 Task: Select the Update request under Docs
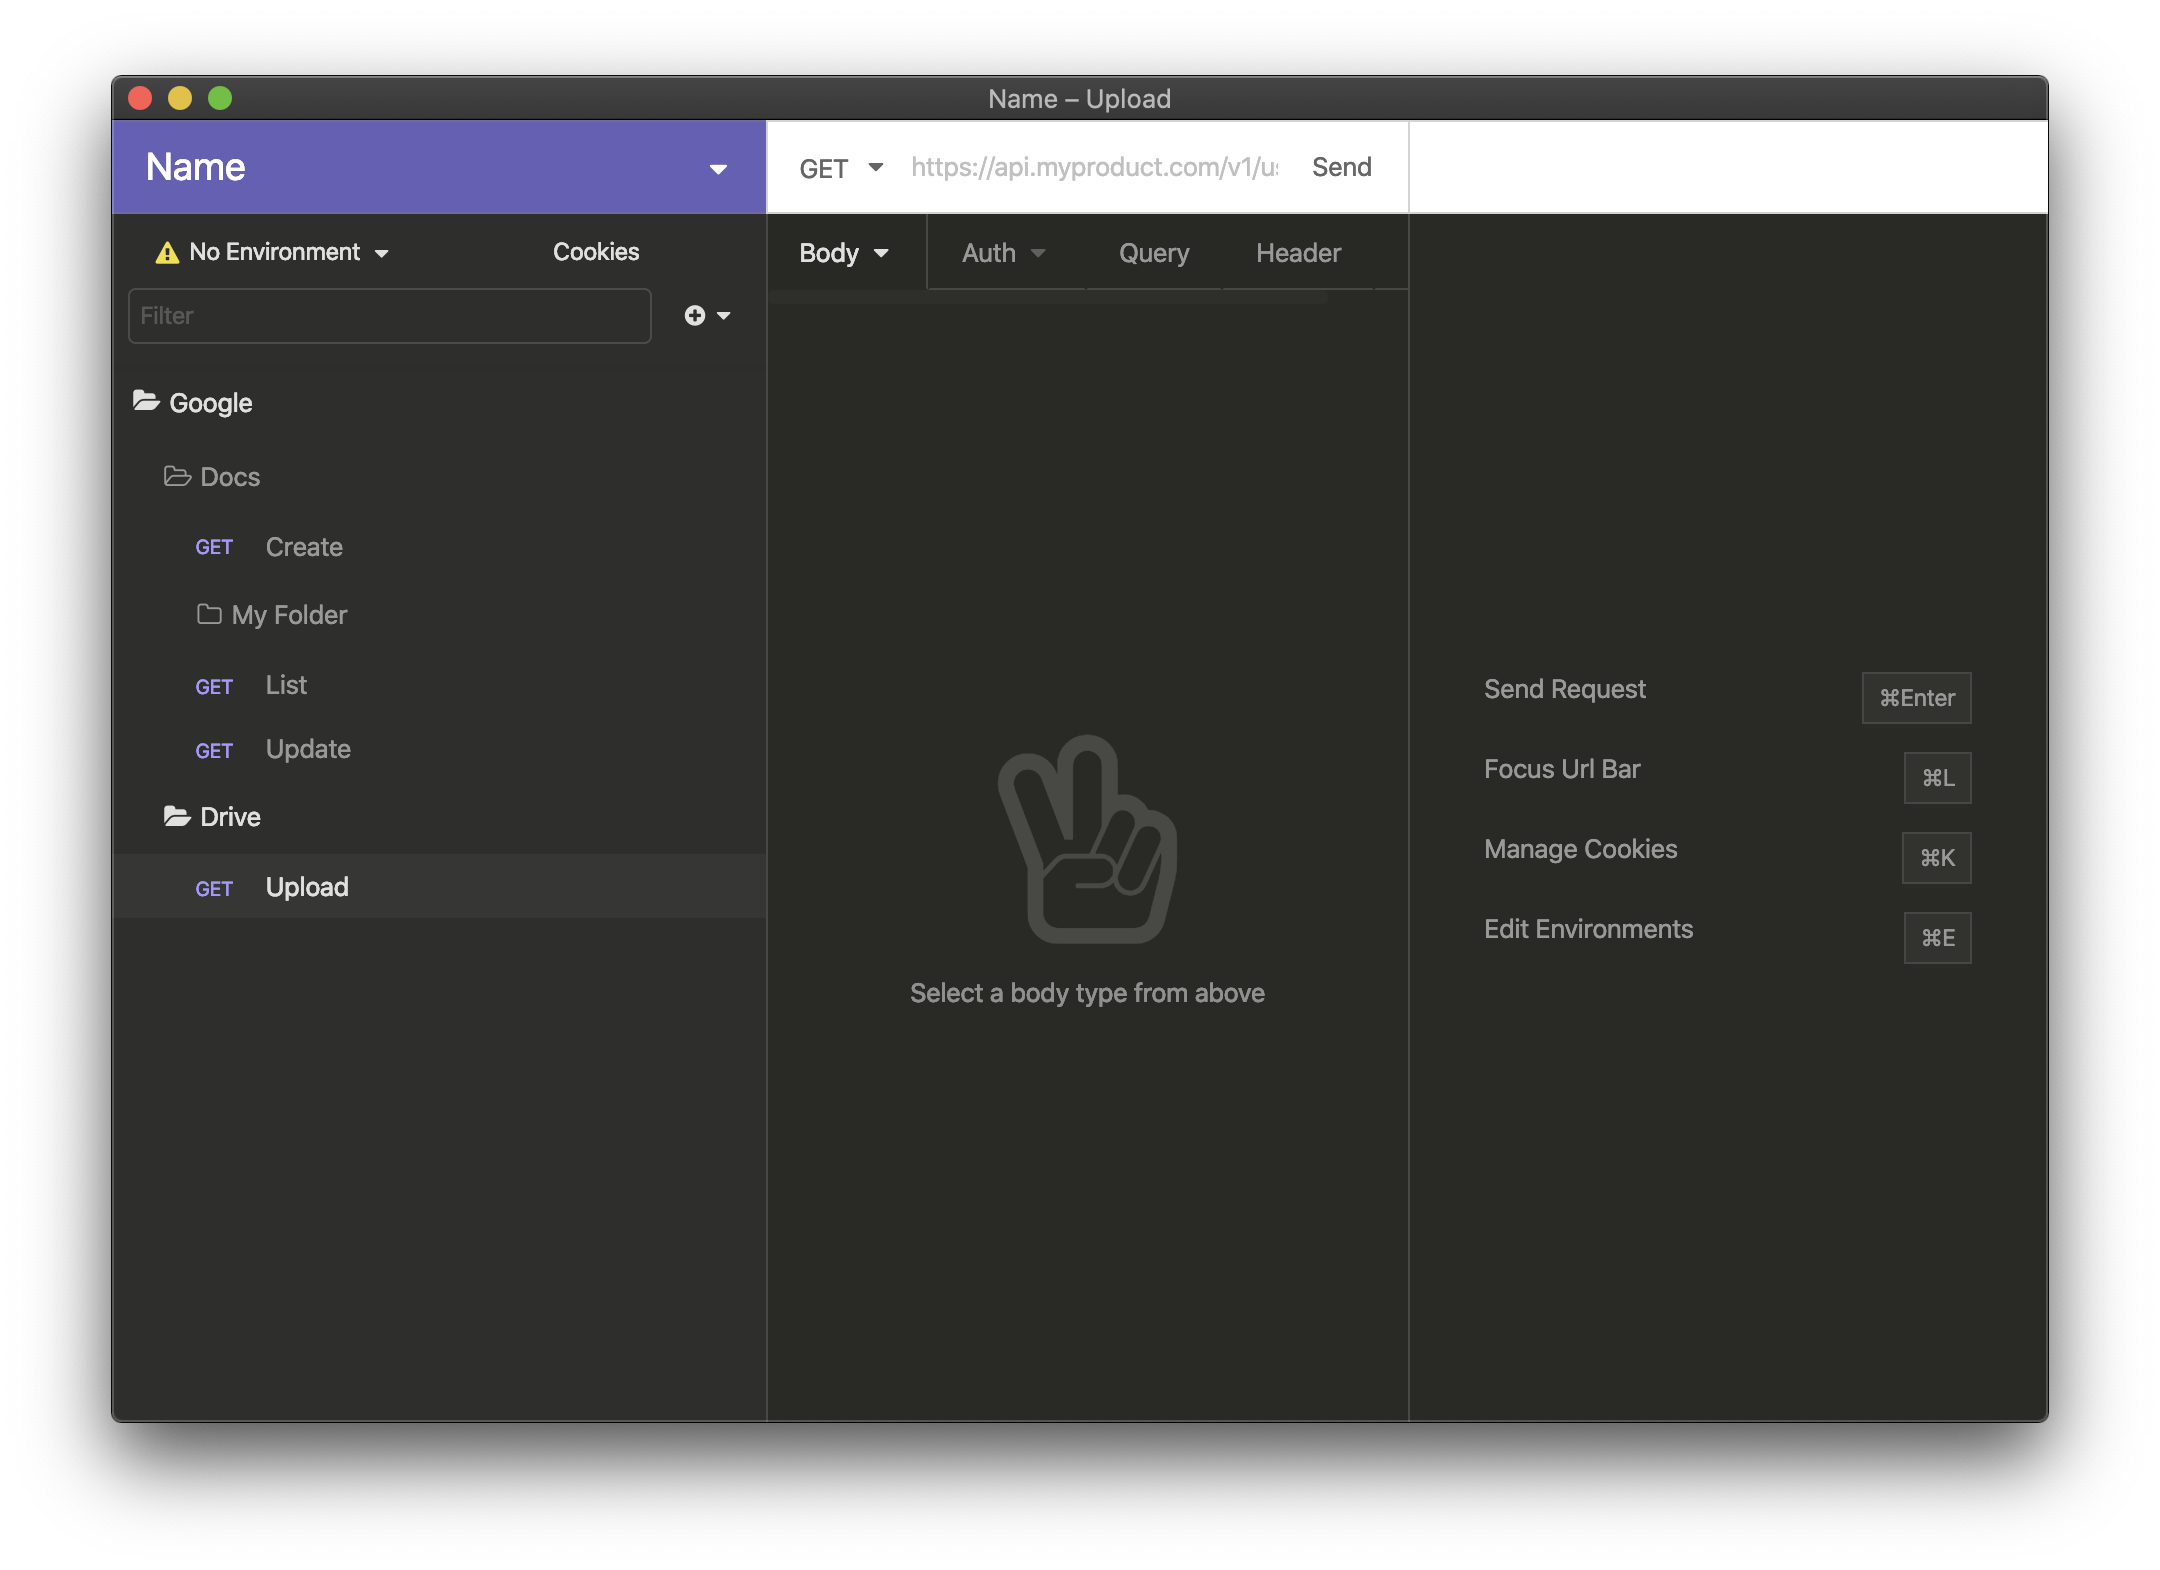click(307, 749)
